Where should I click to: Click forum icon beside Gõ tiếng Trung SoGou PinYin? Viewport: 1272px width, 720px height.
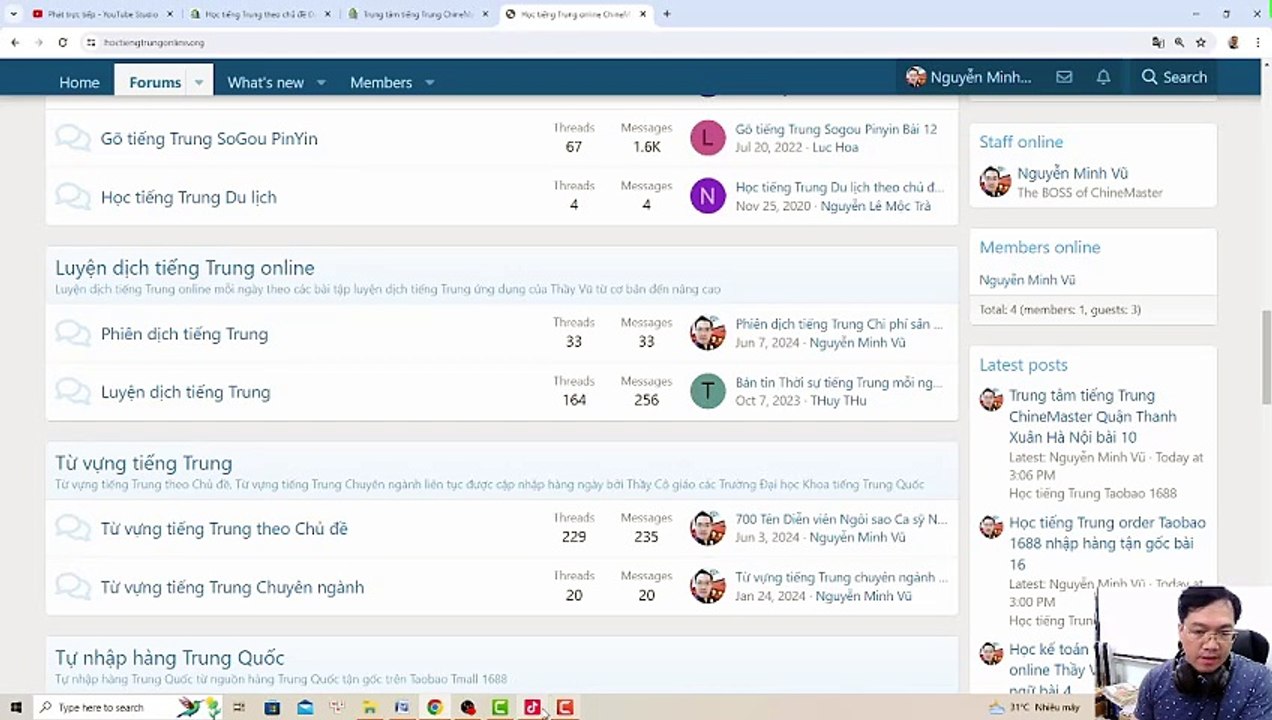[x=72, y=138]
